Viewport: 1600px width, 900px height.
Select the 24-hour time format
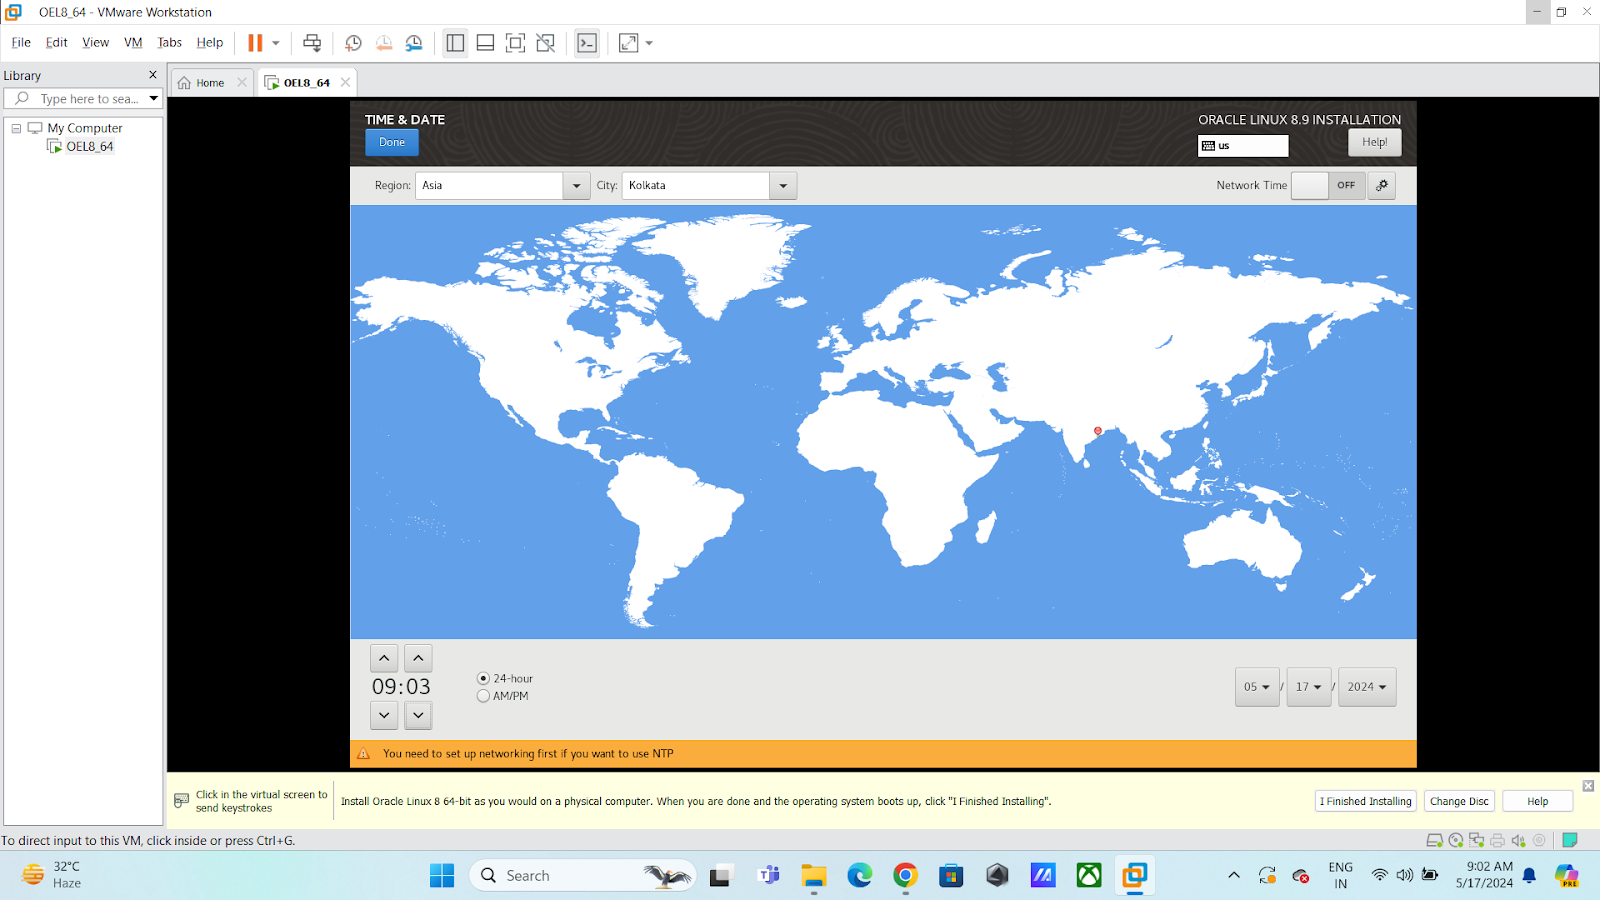pyautogui.click(x=505, y=678)
